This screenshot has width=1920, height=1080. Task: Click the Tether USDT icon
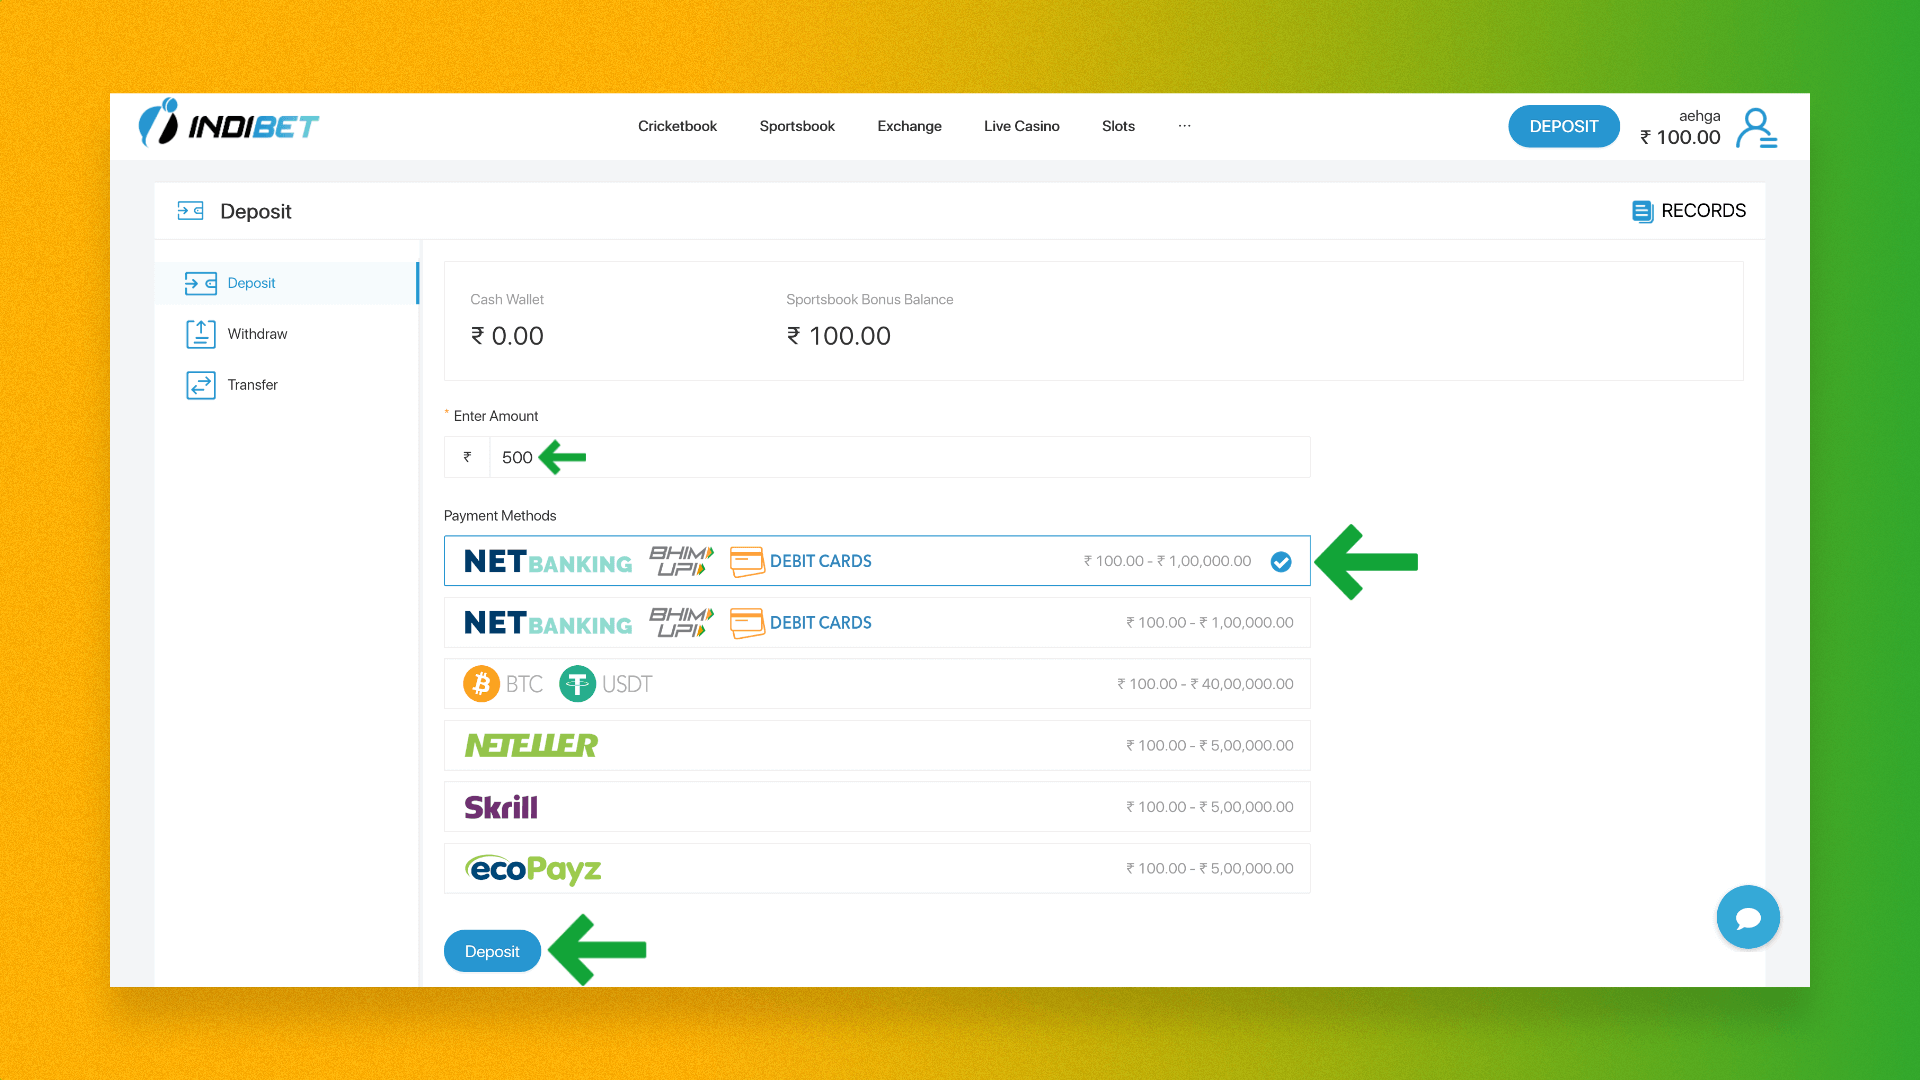click(577, 684)
